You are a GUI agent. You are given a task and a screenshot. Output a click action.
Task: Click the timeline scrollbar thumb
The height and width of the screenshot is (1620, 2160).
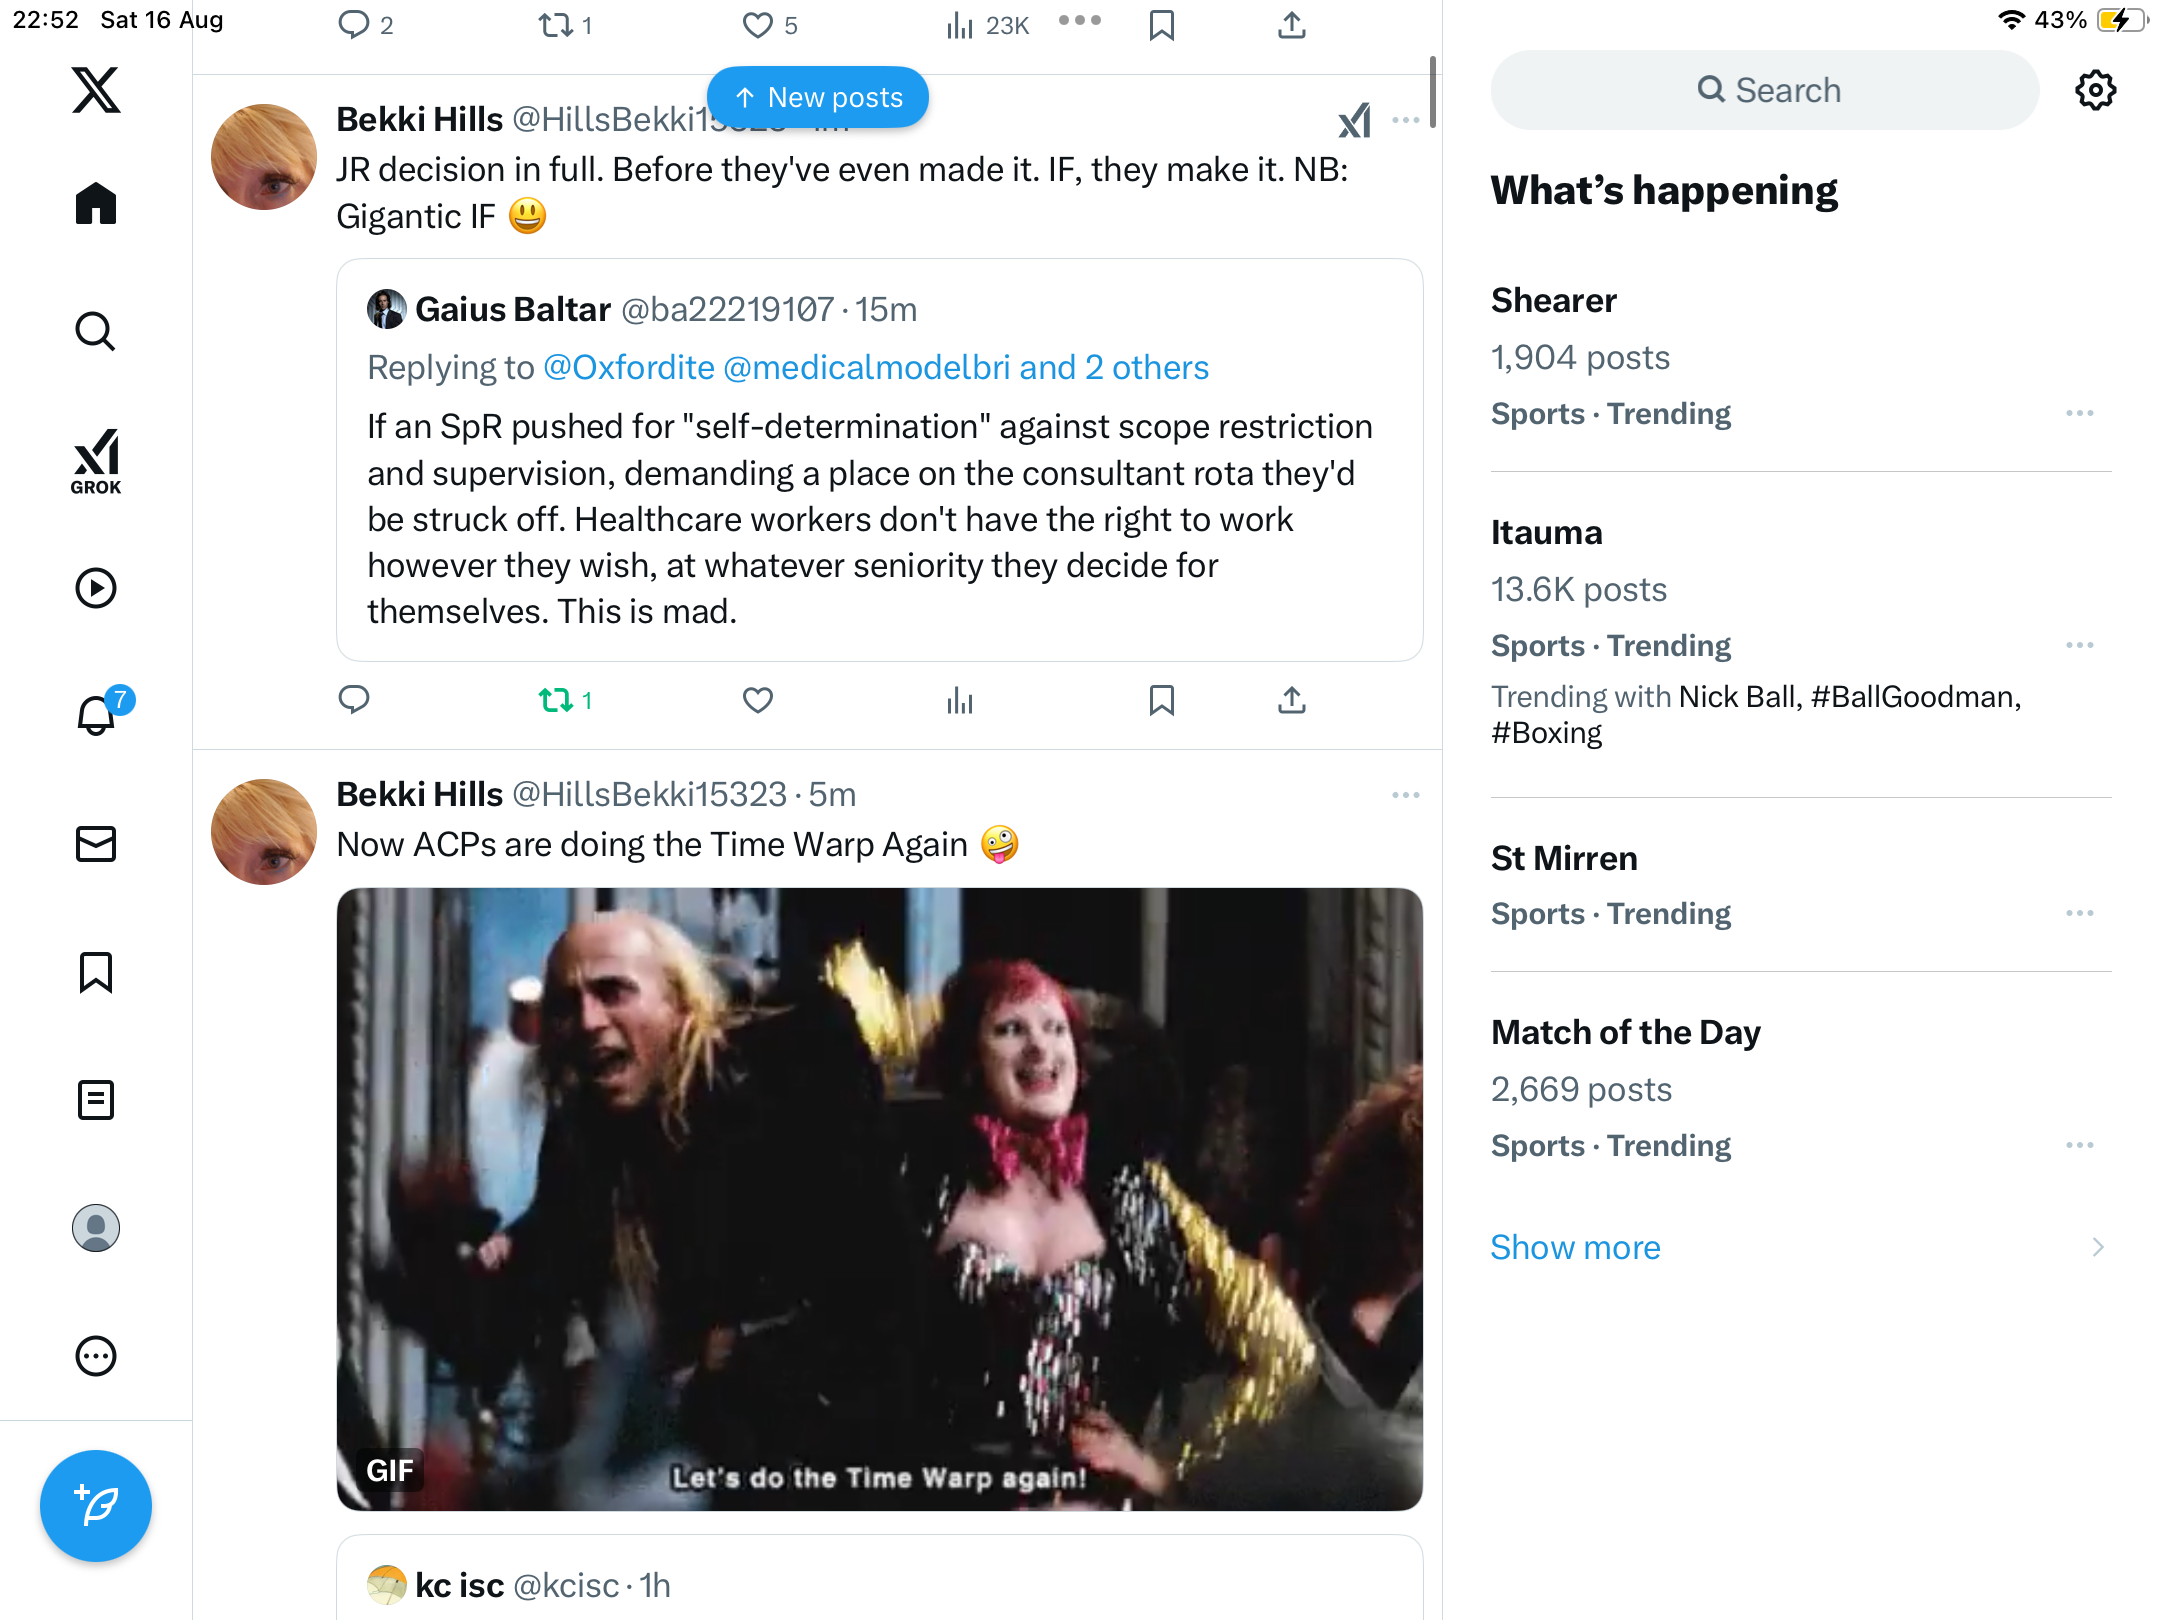pyautogui.click(x=1432, y=92)
